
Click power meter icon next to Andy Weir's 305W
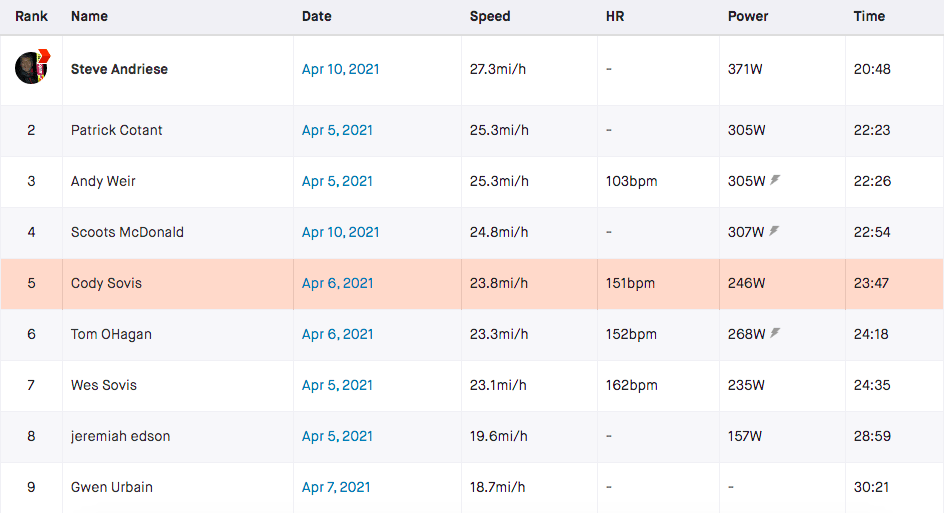[x=775, y=181]
